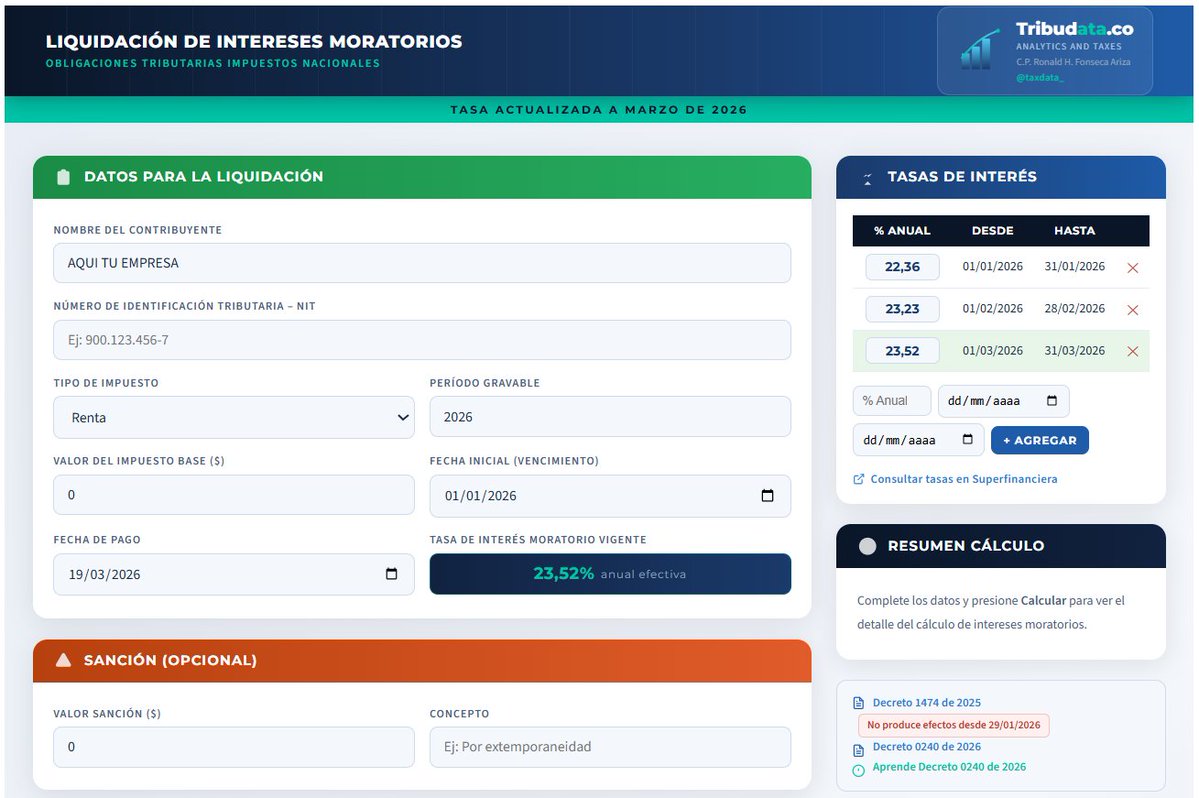Click the Tribudata.co bar chart logo
Screen dimensions: 1199x798
(x=980, y=50)
